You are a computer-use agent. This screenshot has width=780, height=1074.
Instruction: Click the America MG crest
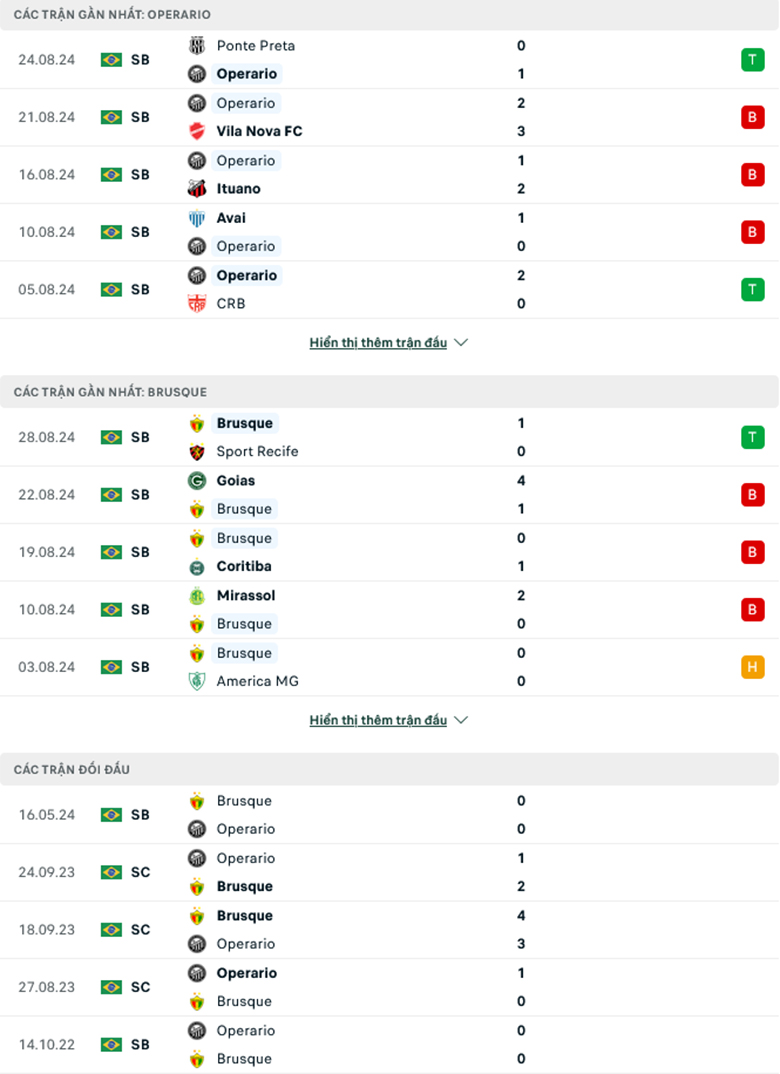click(197, 682)
